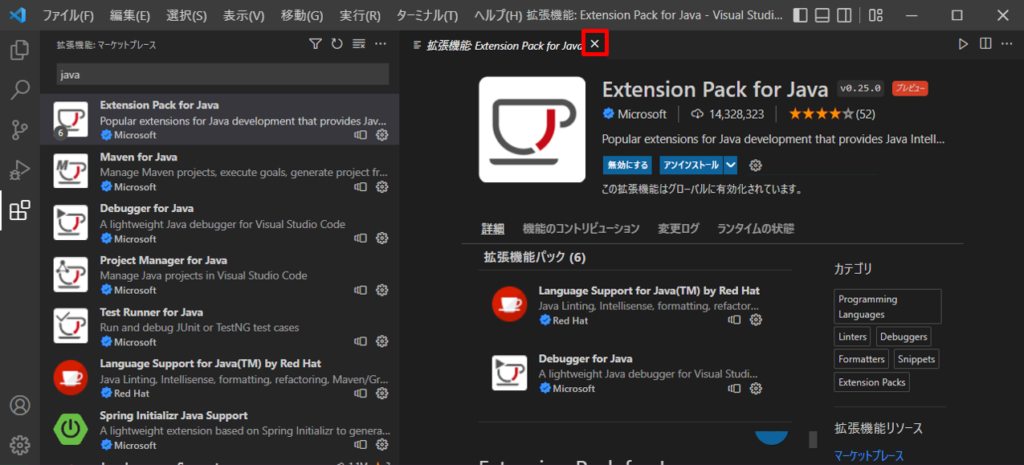Select the Linters category tag

852,337
